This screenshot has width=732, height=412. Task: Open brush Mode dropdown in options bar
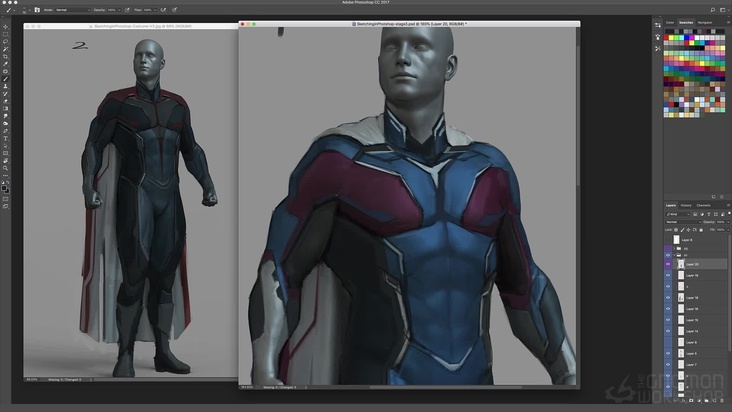[x=72, y=9]
